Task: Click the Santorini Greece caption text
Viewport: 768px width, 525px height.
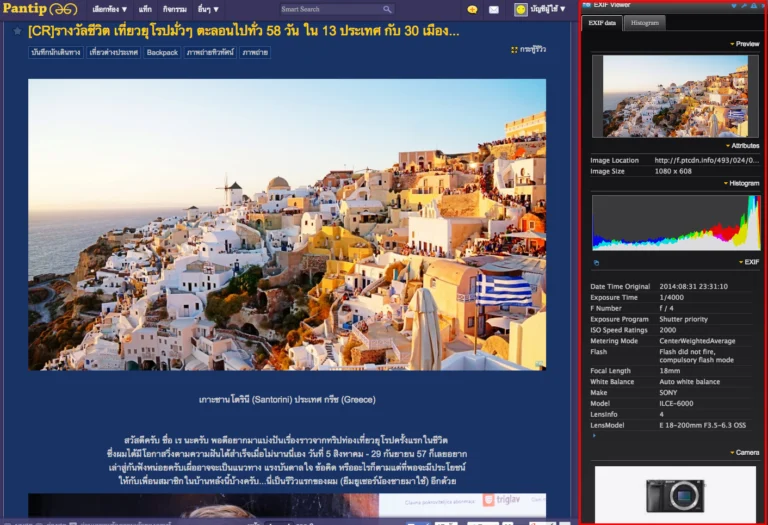Action: click(x=287, y=400)
